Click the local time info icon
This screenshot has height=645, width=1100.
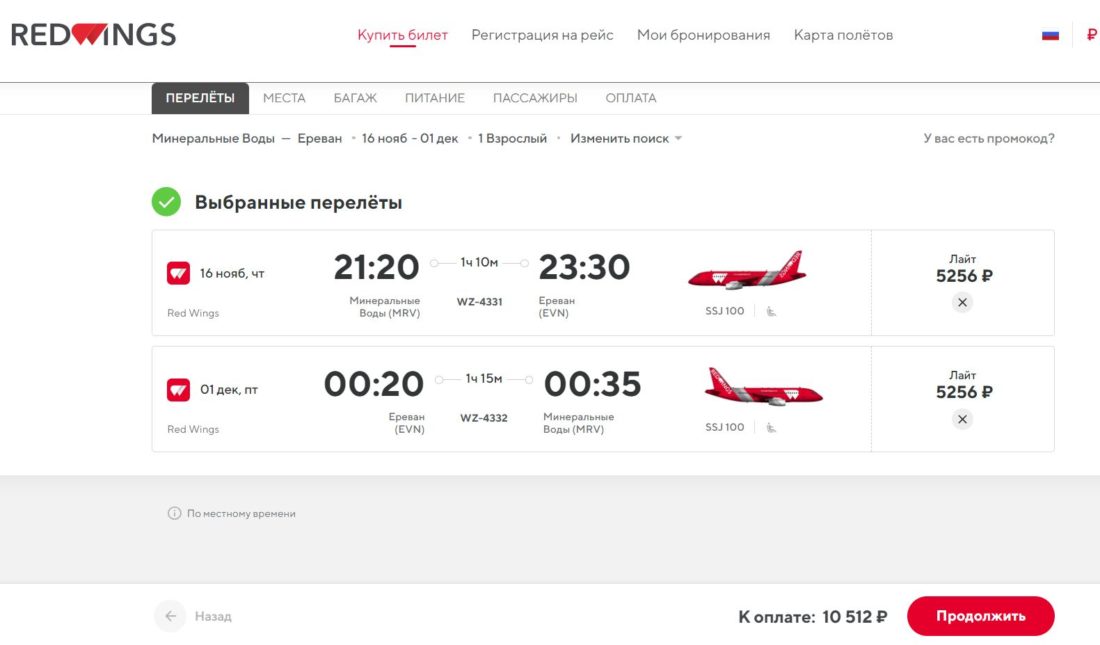pyautogui.click(x=174, y=514)
